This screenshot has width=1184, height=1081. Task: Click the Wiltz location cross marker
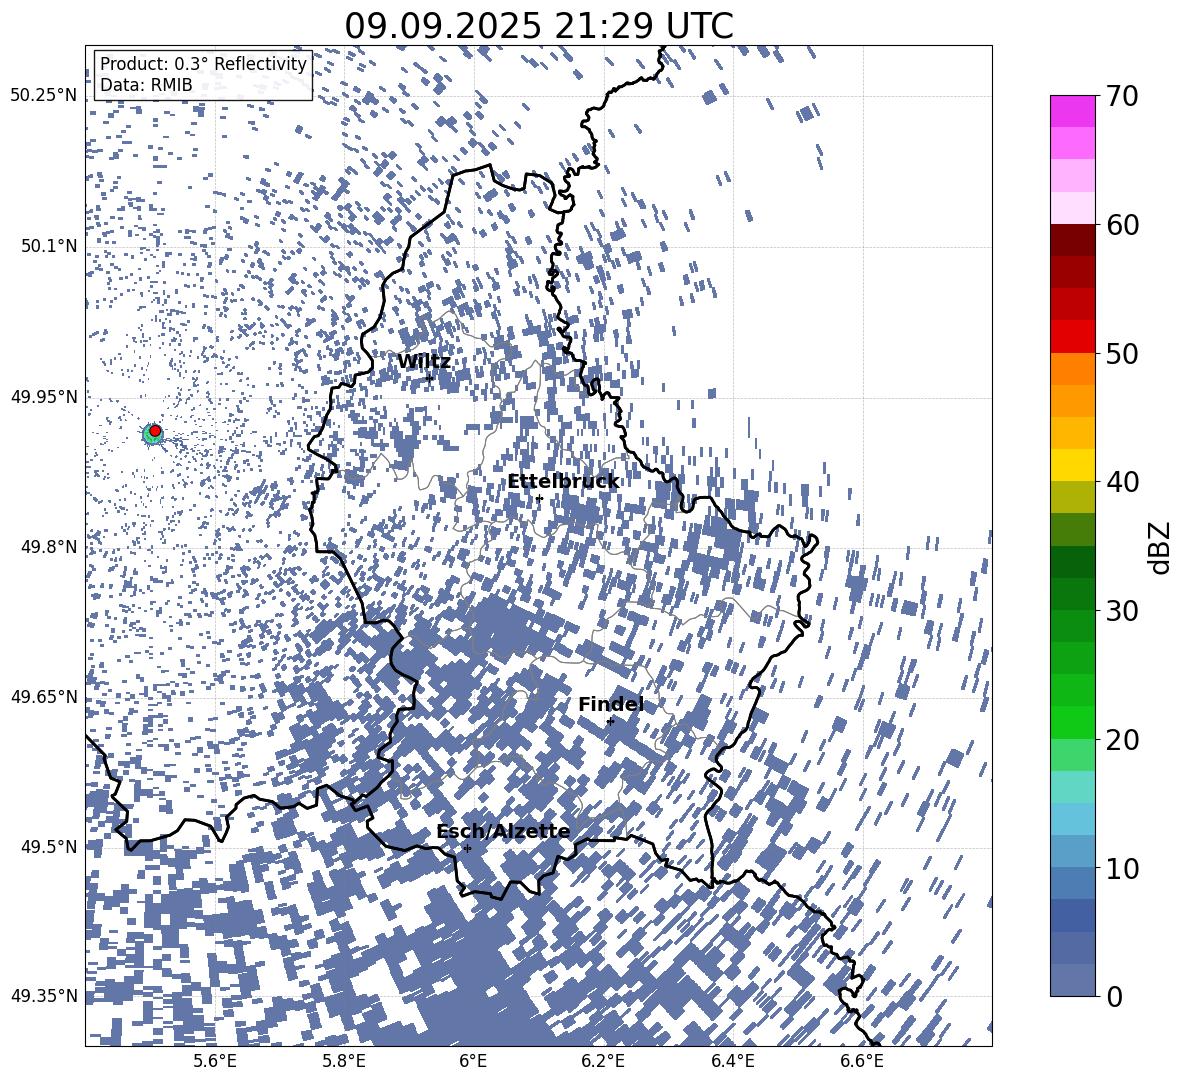click(430, 378)
